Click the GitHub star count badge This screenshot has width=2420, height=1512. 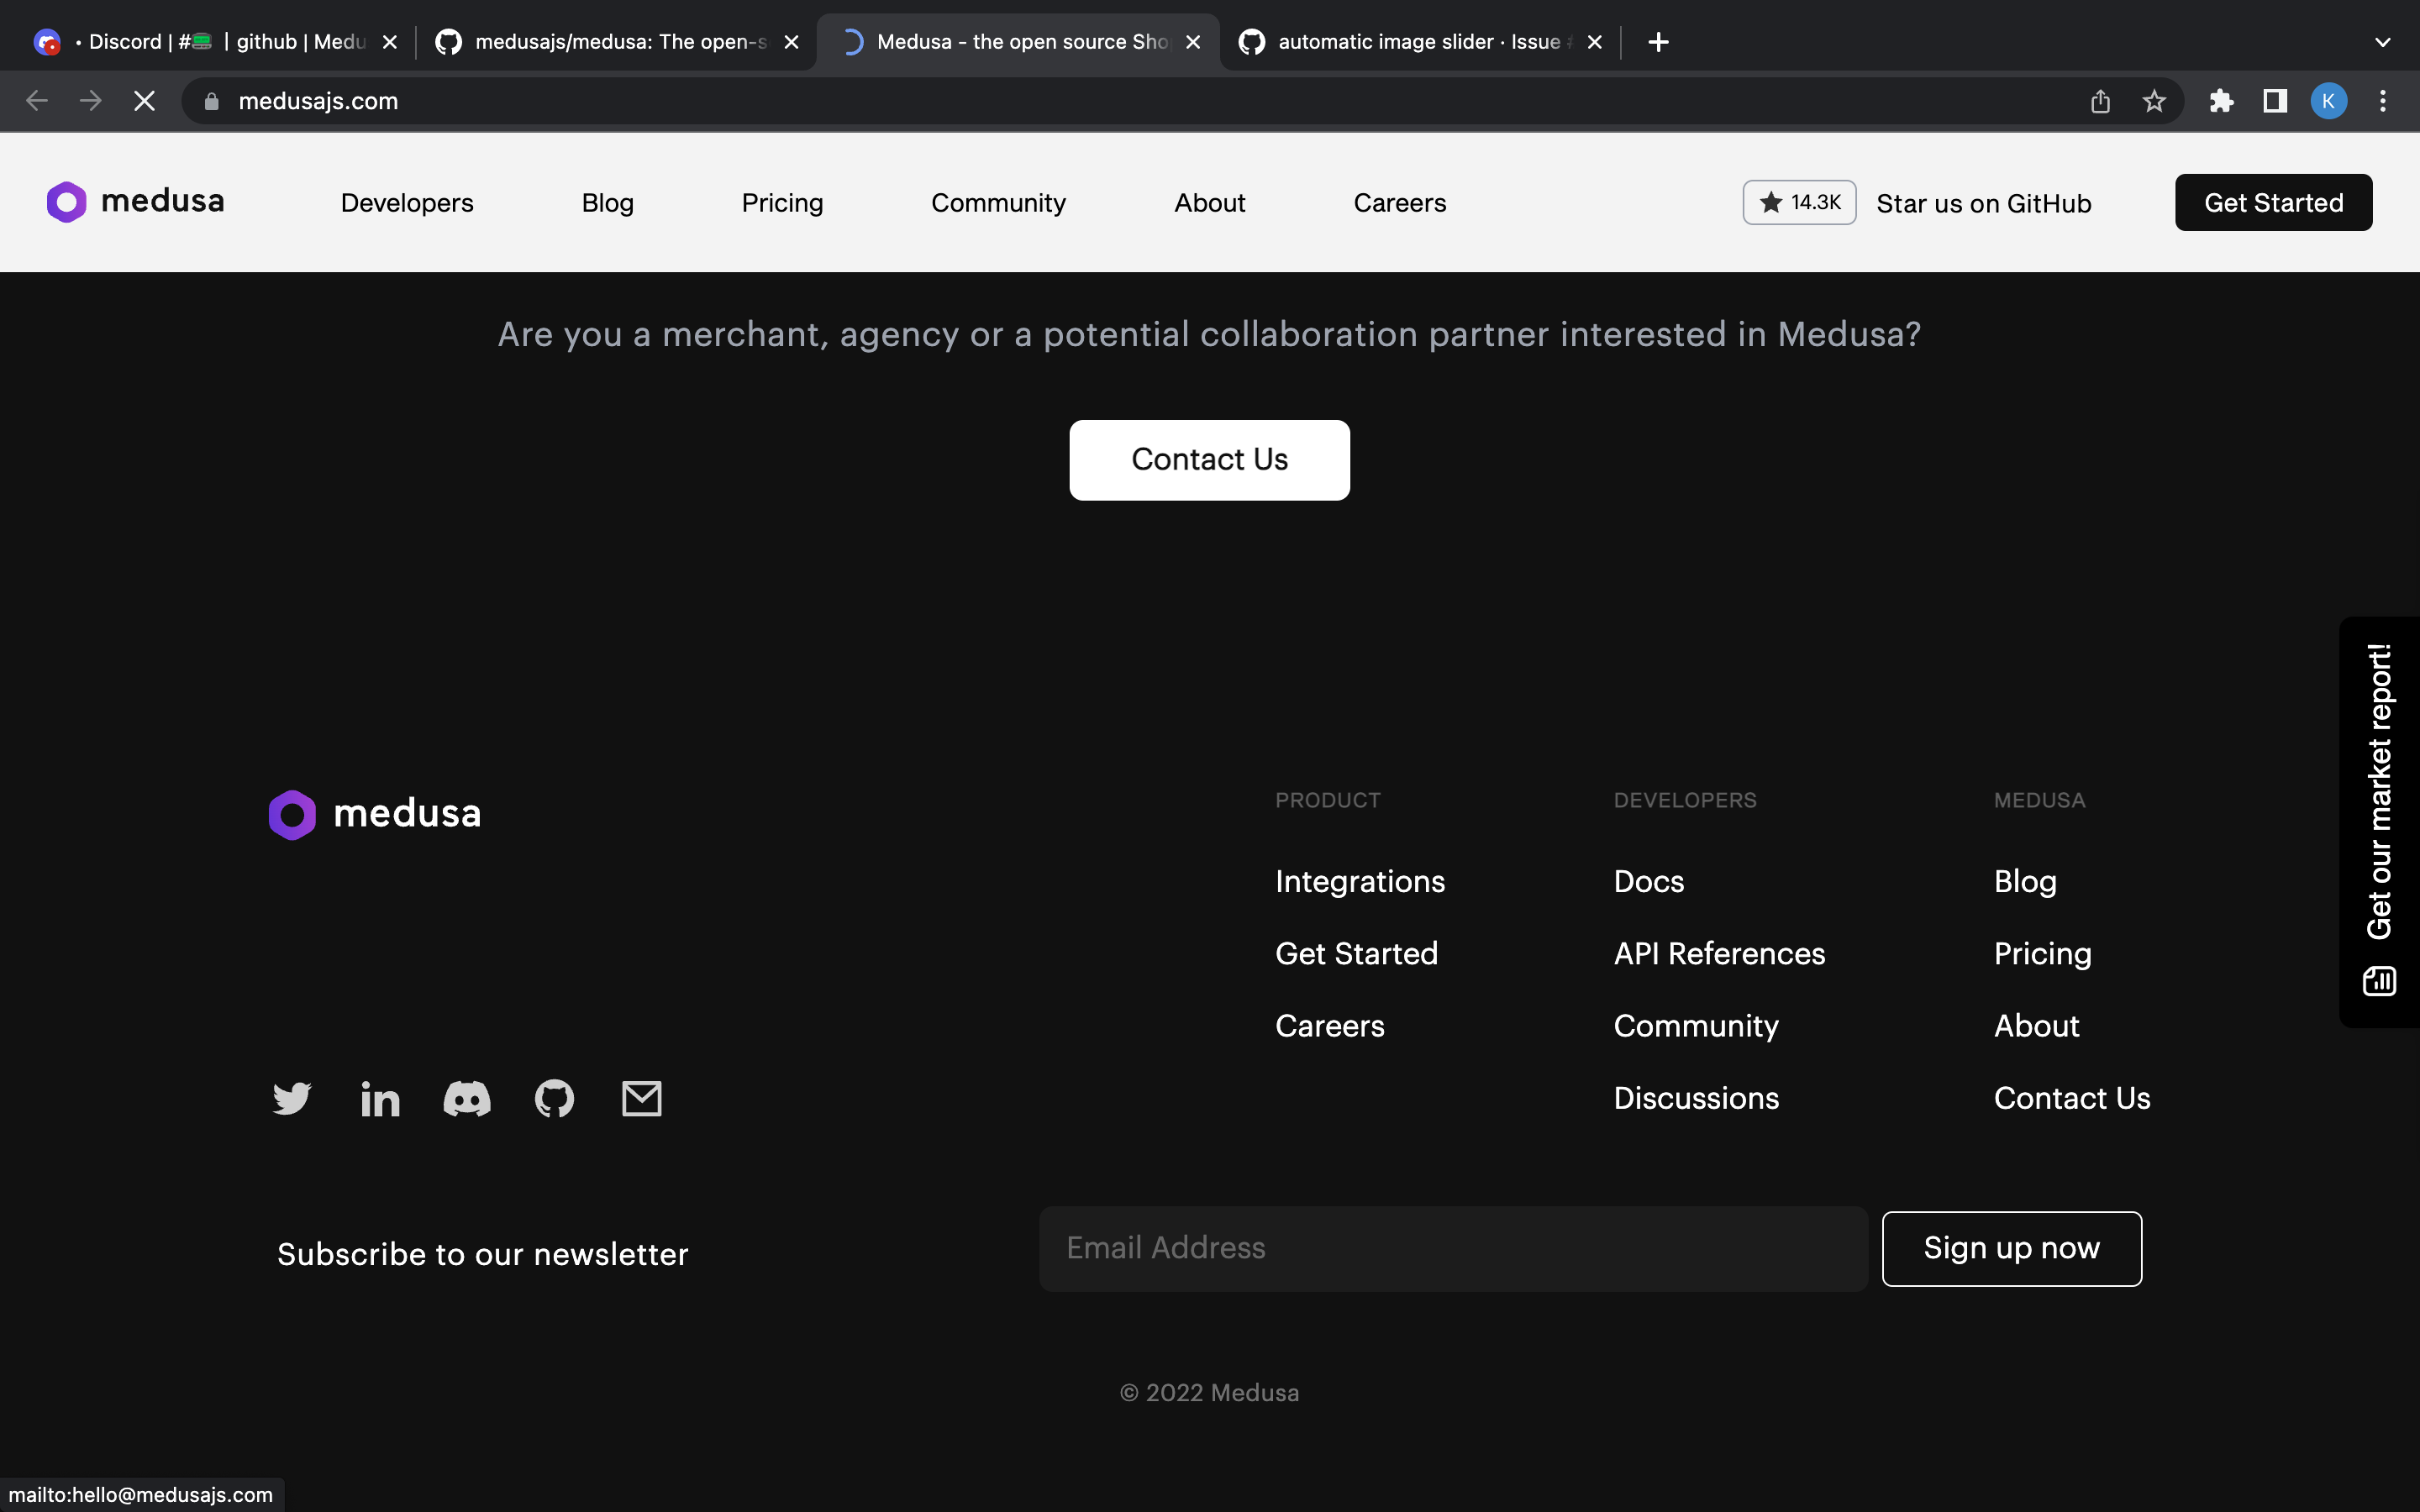[1798, 202]
